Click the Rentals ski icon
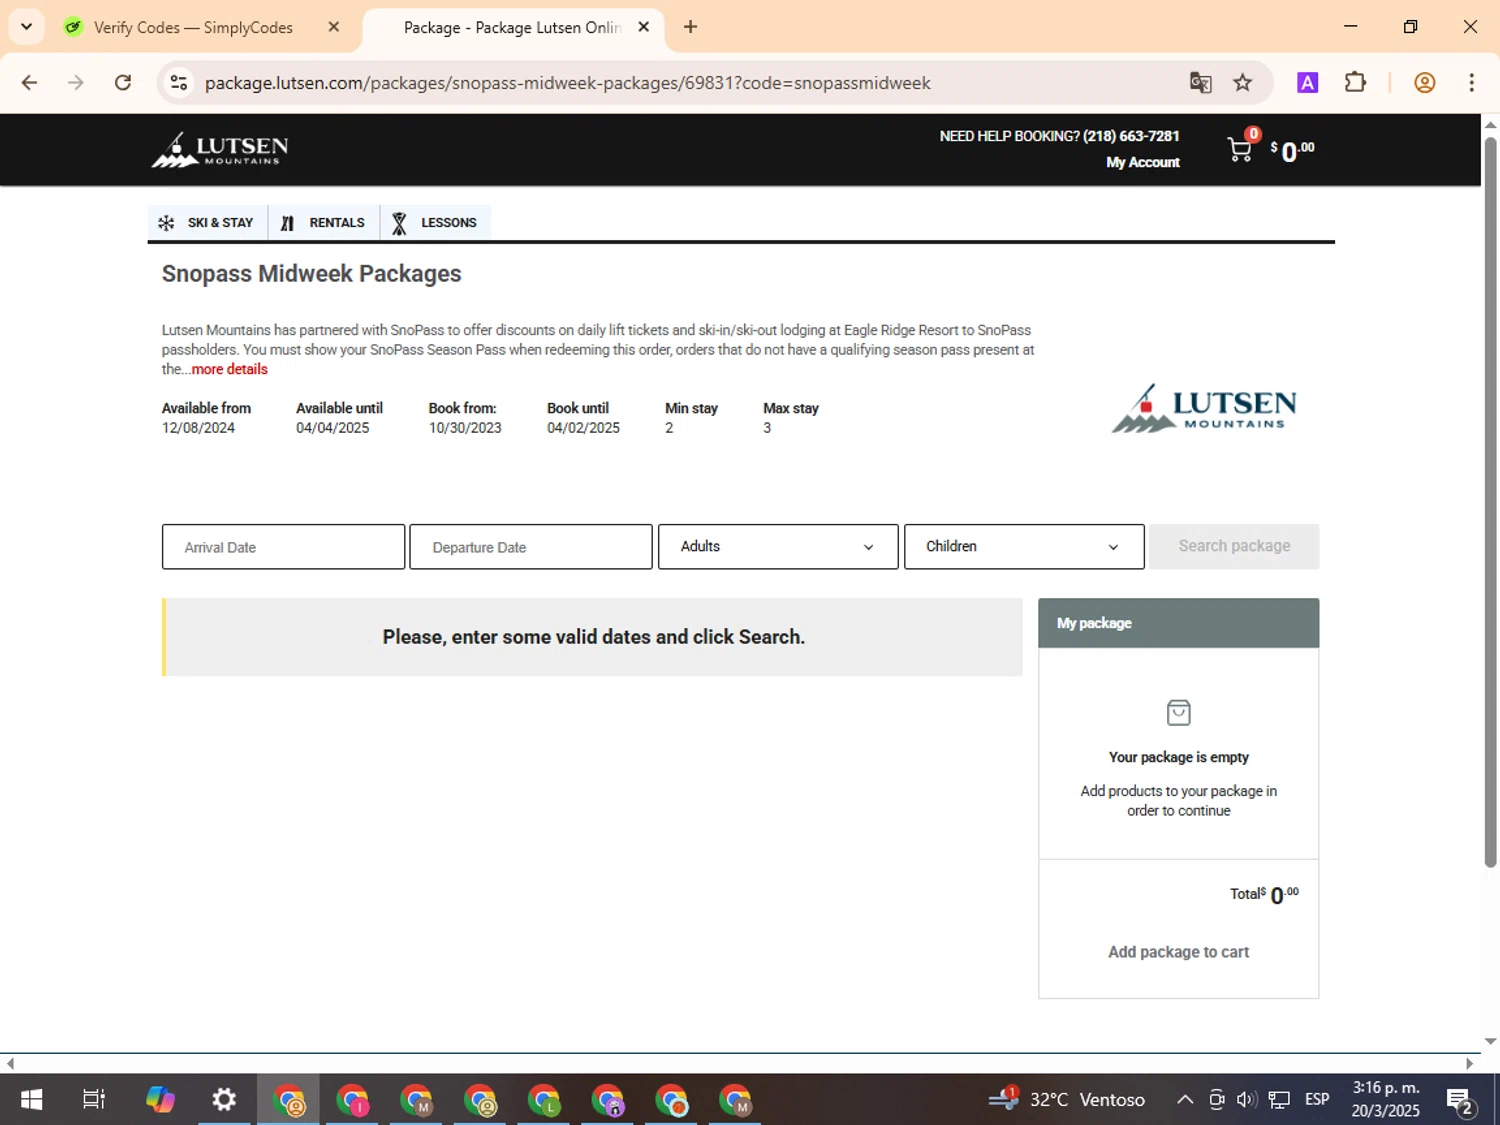 [287, 223]
